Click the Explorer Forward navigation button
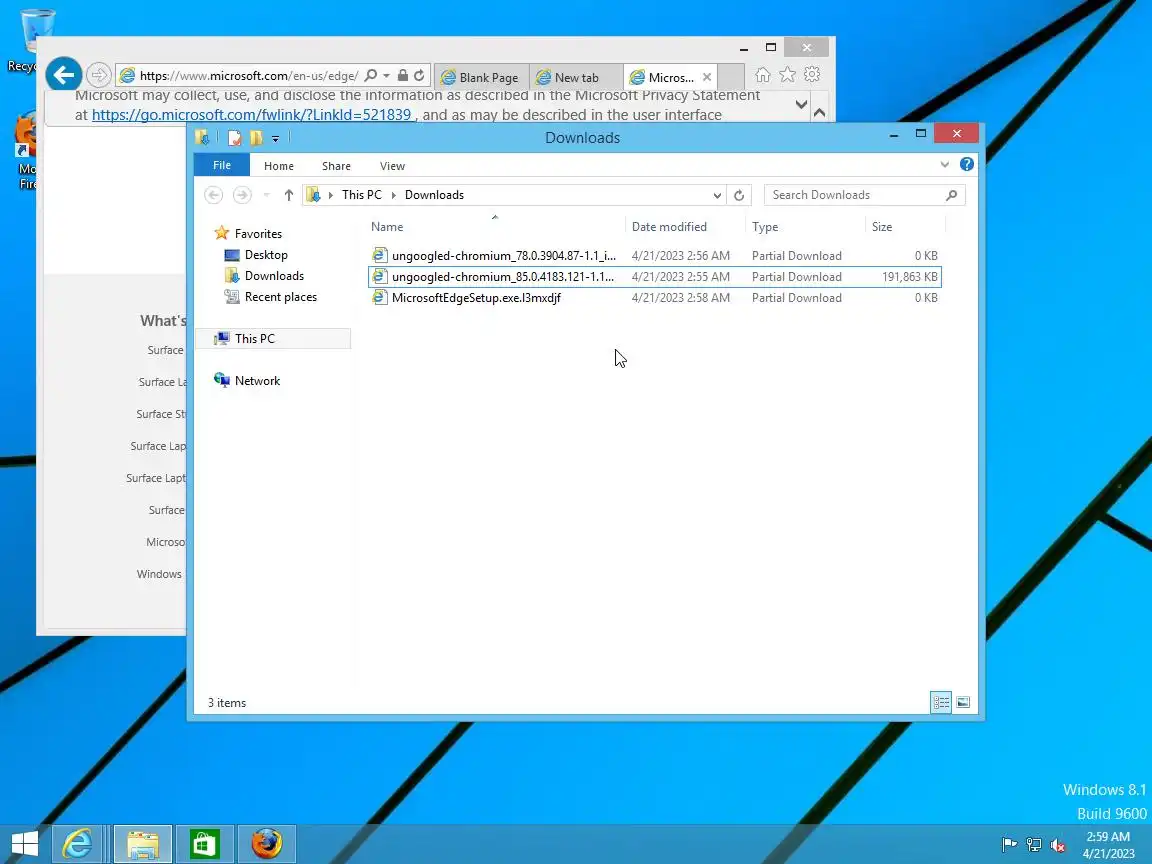Screen dimensions: 1152x864 point(242,195)
